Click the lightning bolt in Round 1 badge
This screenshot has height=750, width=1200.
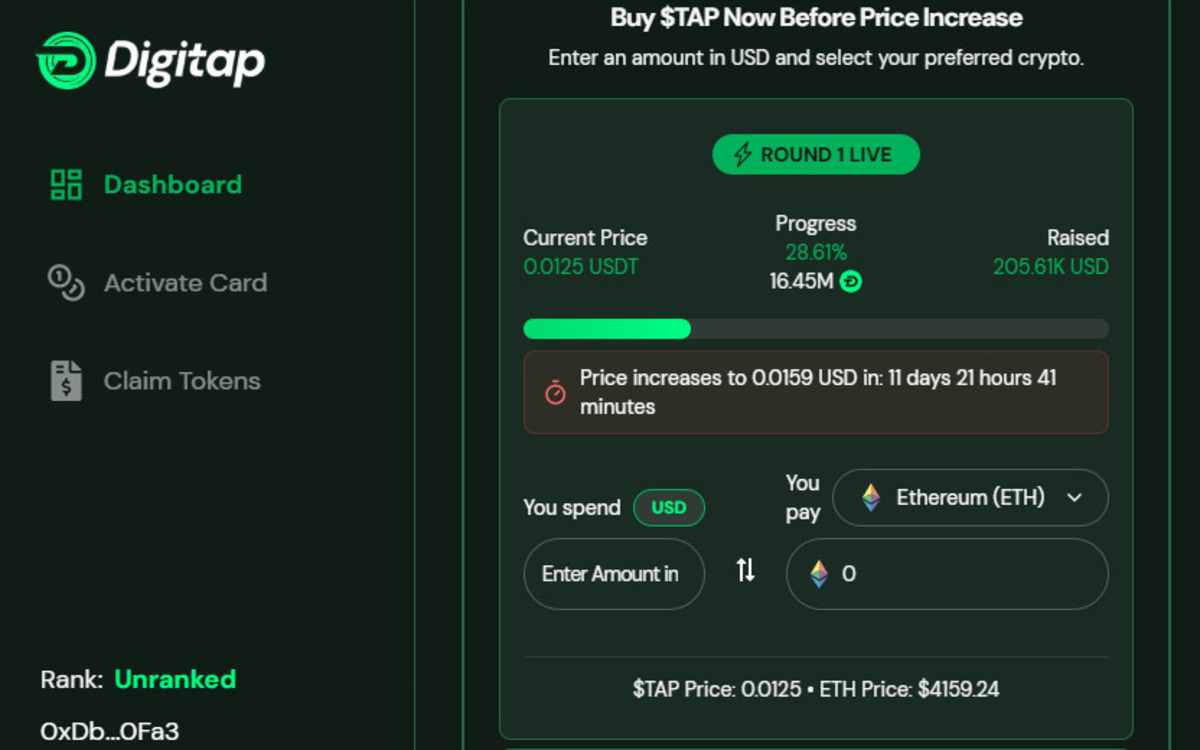pyautogui.click(x=742, y=155)
